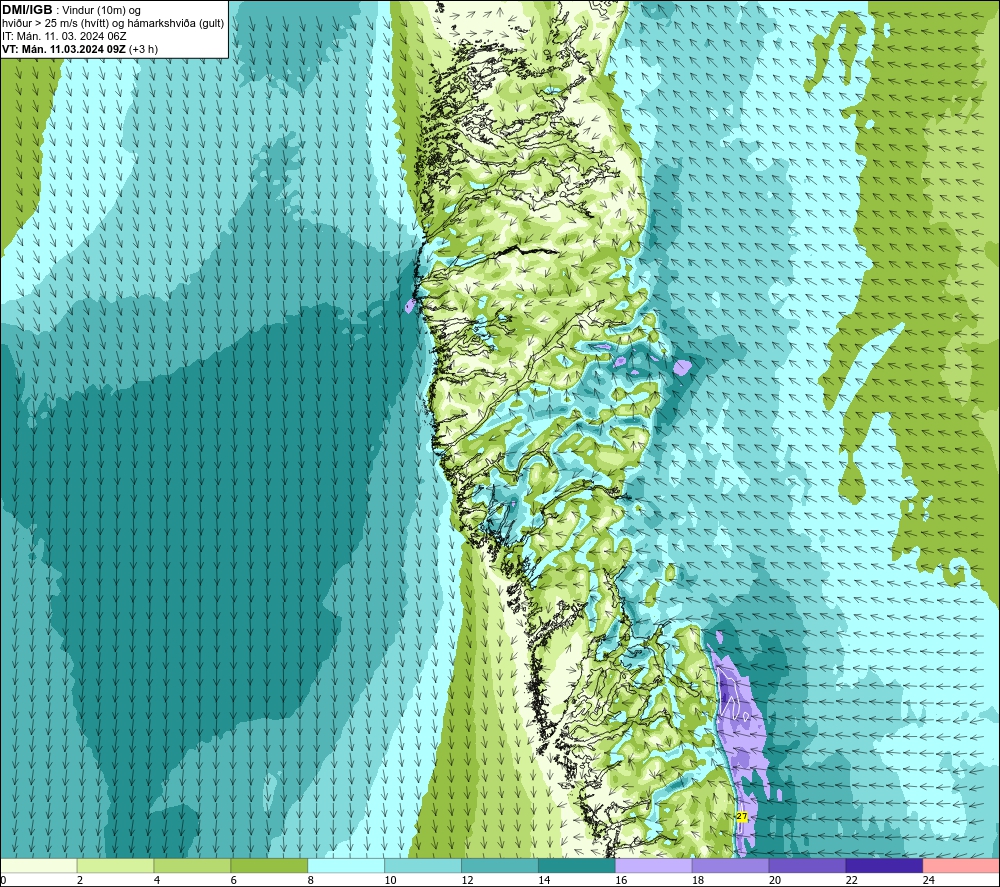1000x887 pixels.
Task: Click the 'DMI/IGB' title text
Action: (x=27, y=10)
